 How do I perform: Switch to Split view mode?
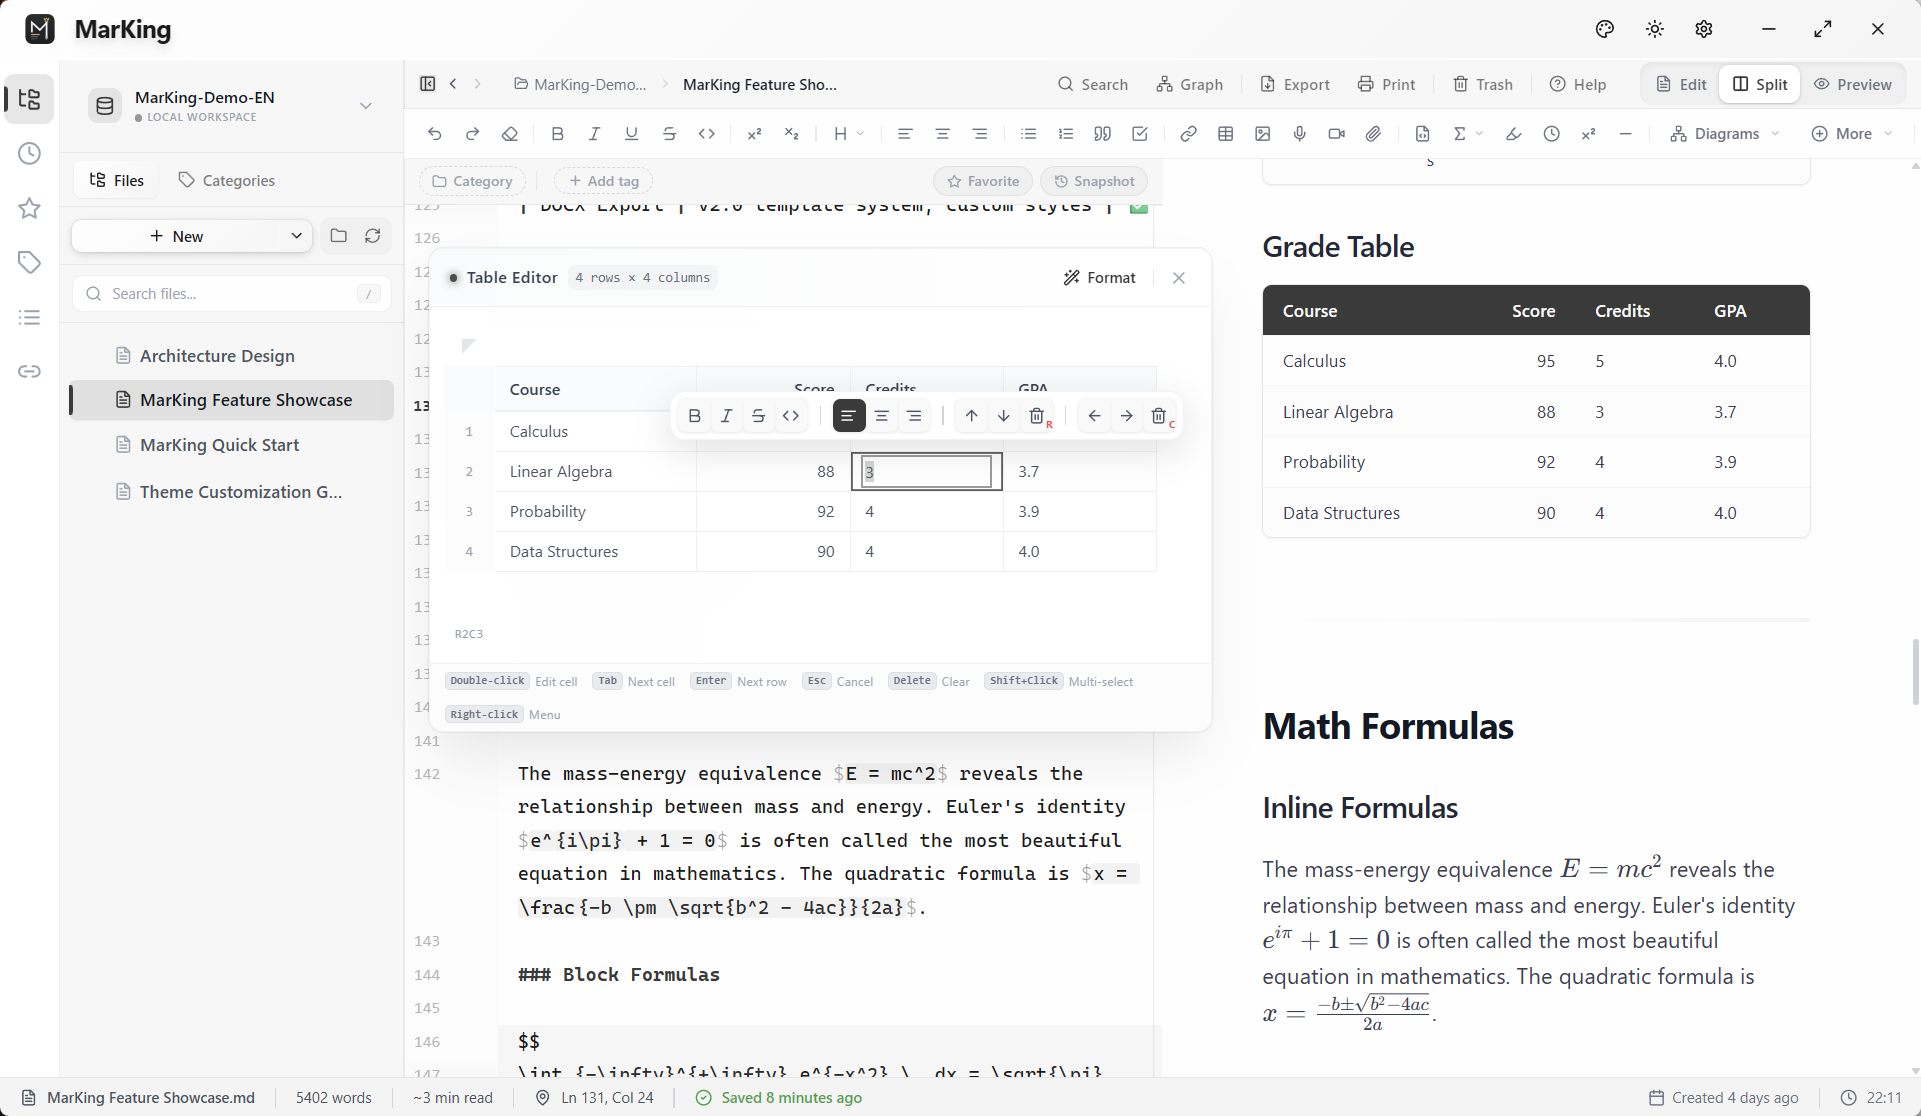click(1760, 84)
